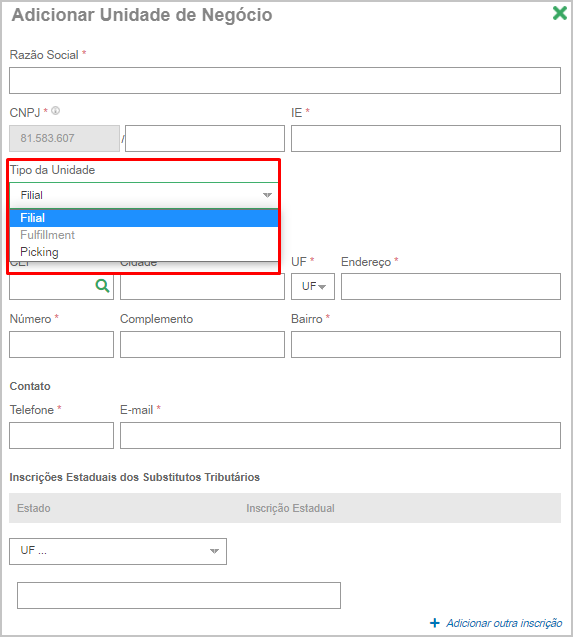The image size is (573, 637).
Task: Select Filial option in dropdown list
Action: coord(144,218)
